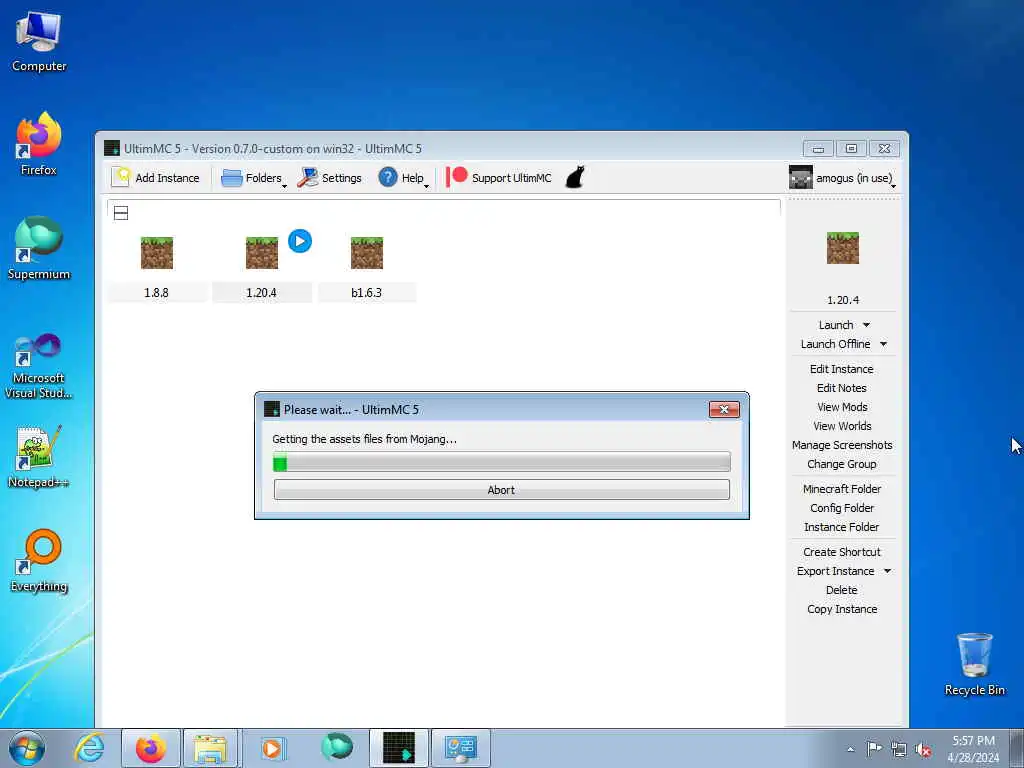Click the blue play badge on 1.20.4
The image size is (1024, 768).
click(300, 241)
